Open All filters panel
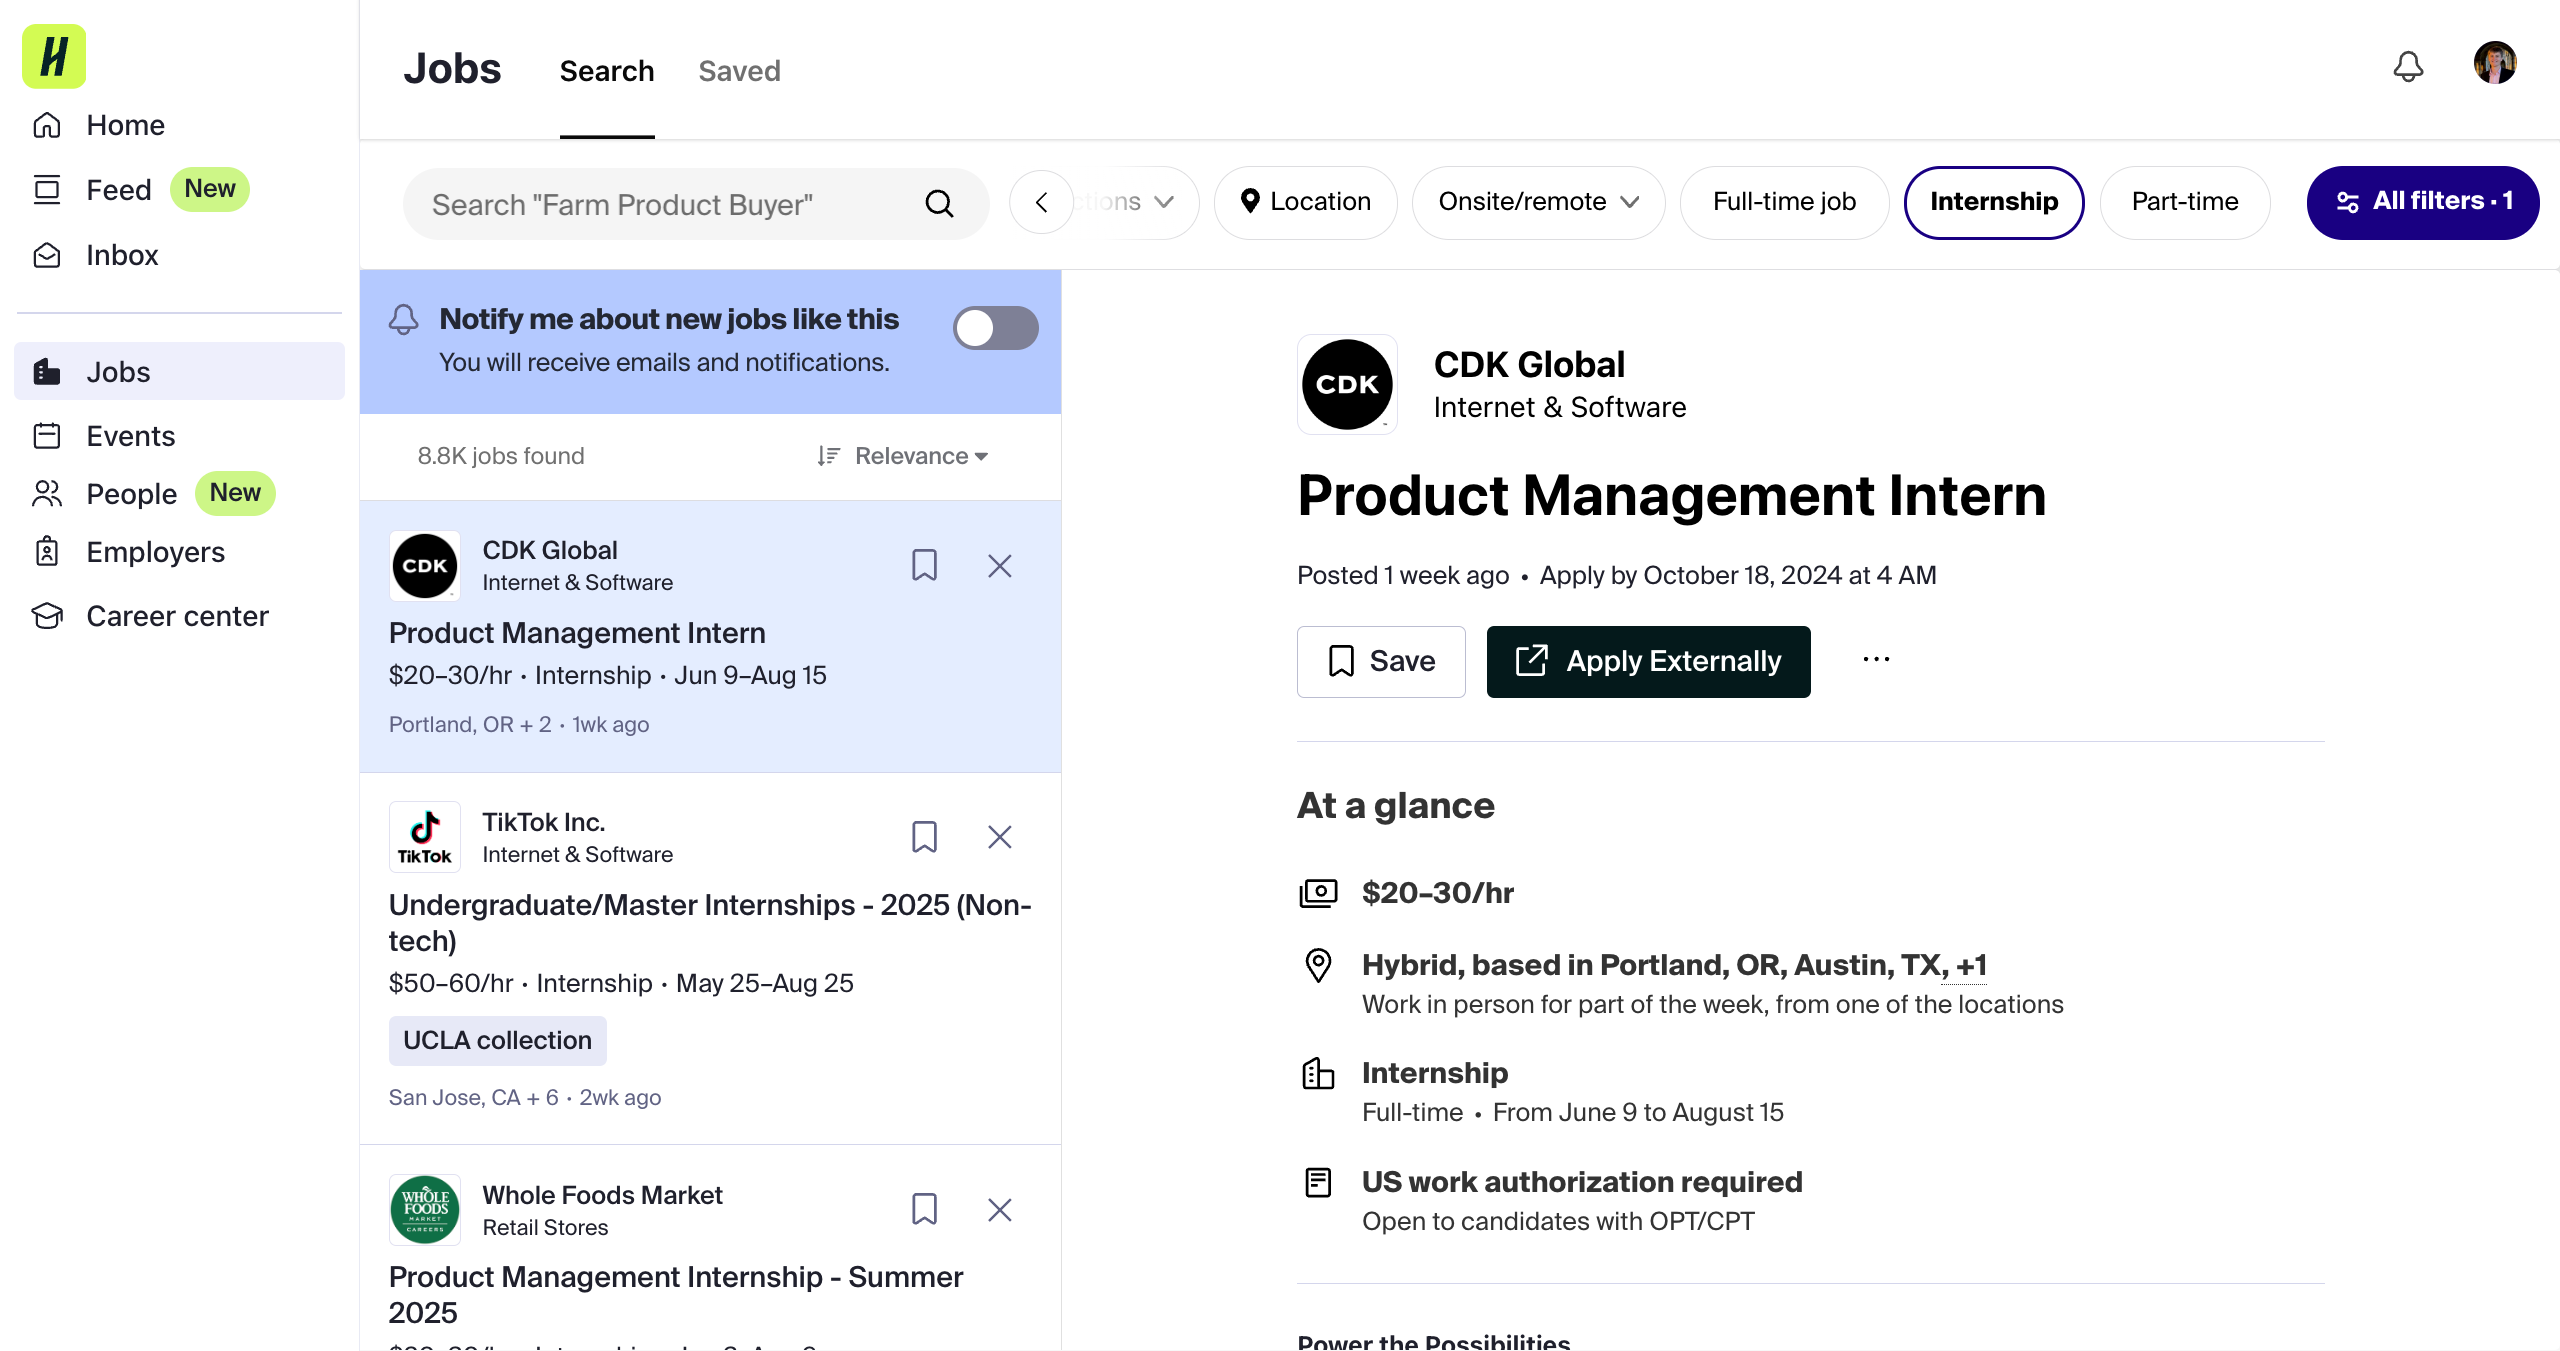2560x1351 pixels. (x=2422, y=202)
